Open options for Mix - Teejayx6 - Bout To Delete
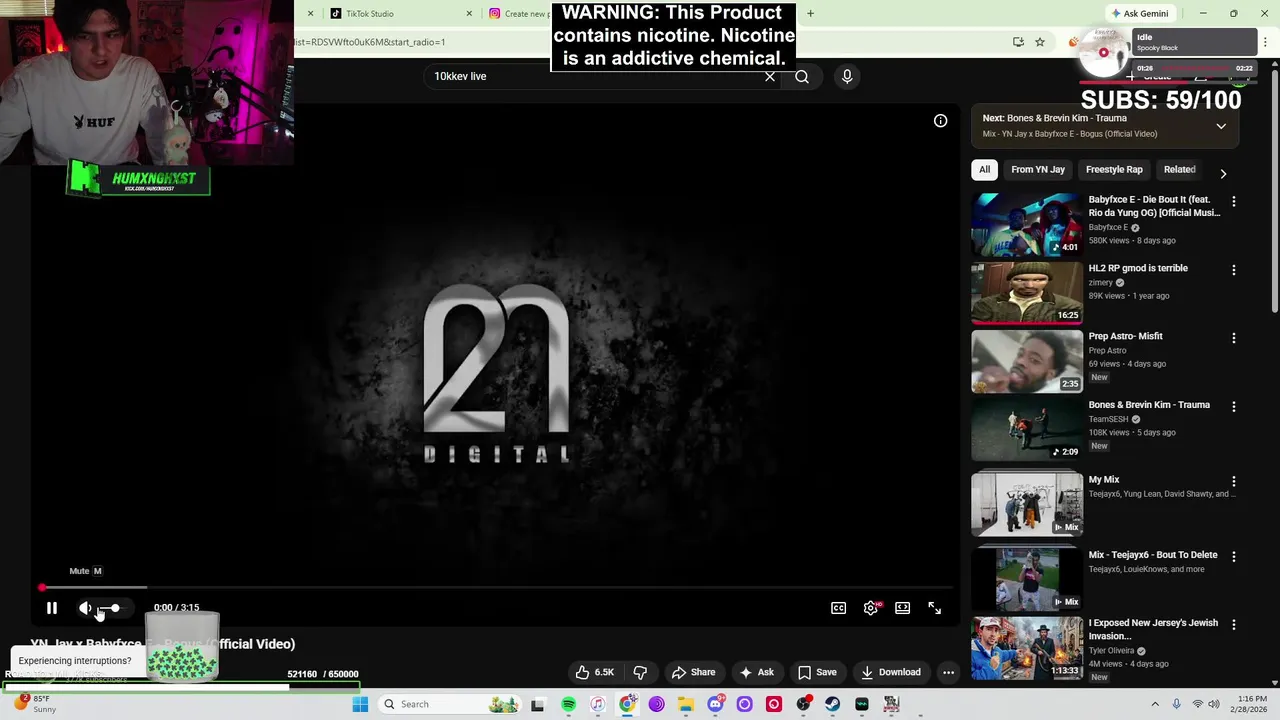Image resolution: width=1280 pixels, height=720 pixels. coord(1233,556)
